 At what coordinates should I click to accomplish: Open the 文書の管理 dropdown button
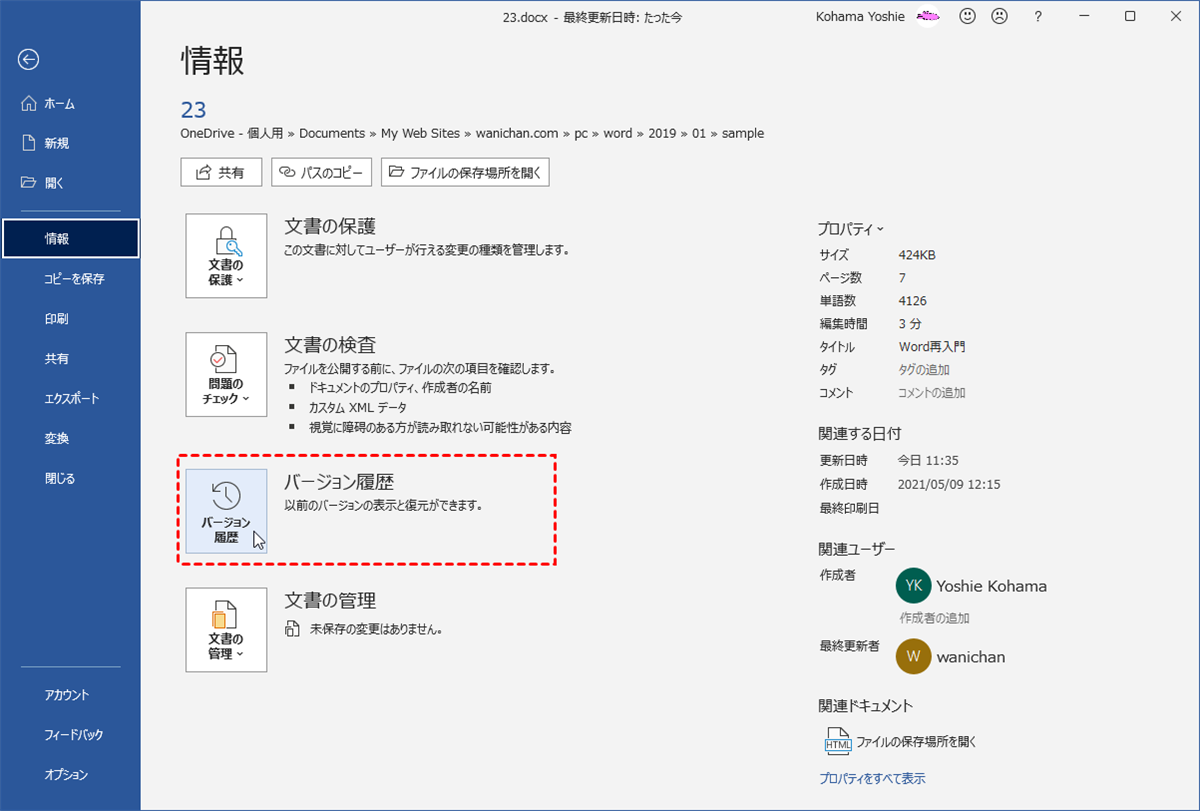pyautogui.click(x=226, y=629)
